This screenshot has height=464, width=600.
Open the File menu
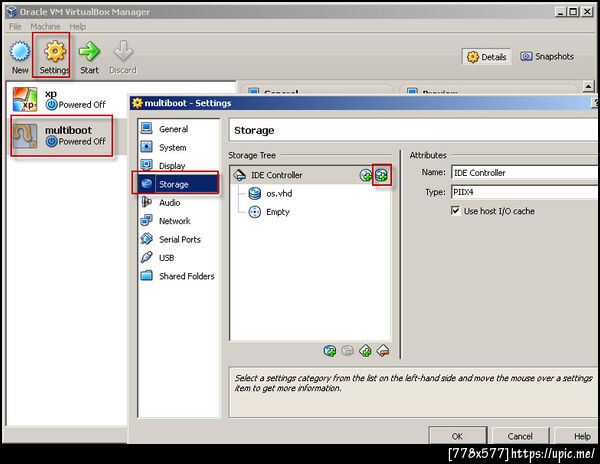(15, 26)
